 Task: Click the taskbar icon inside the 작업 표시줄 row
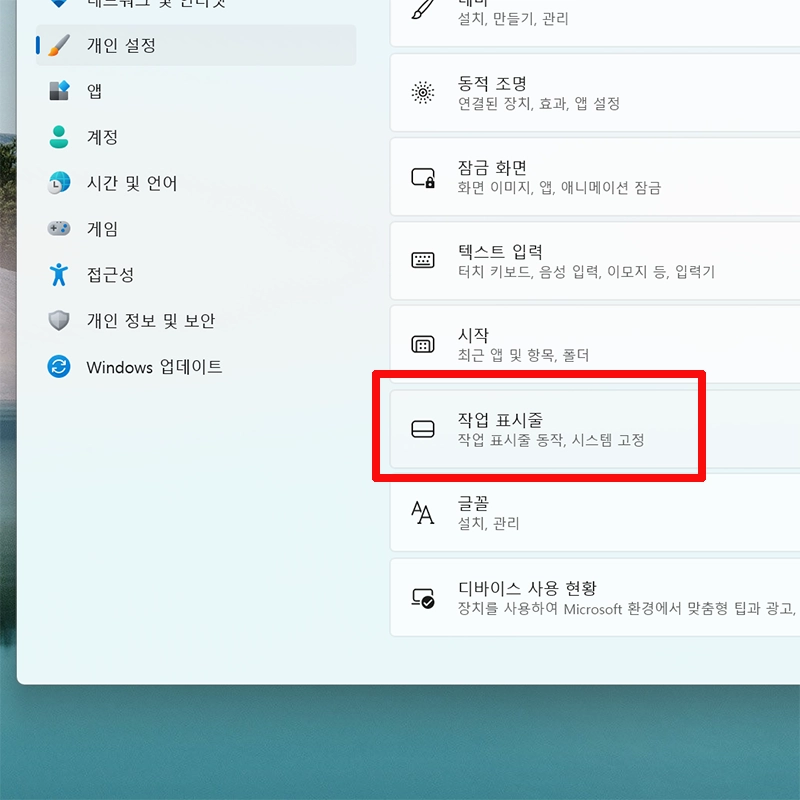[423, 429]
